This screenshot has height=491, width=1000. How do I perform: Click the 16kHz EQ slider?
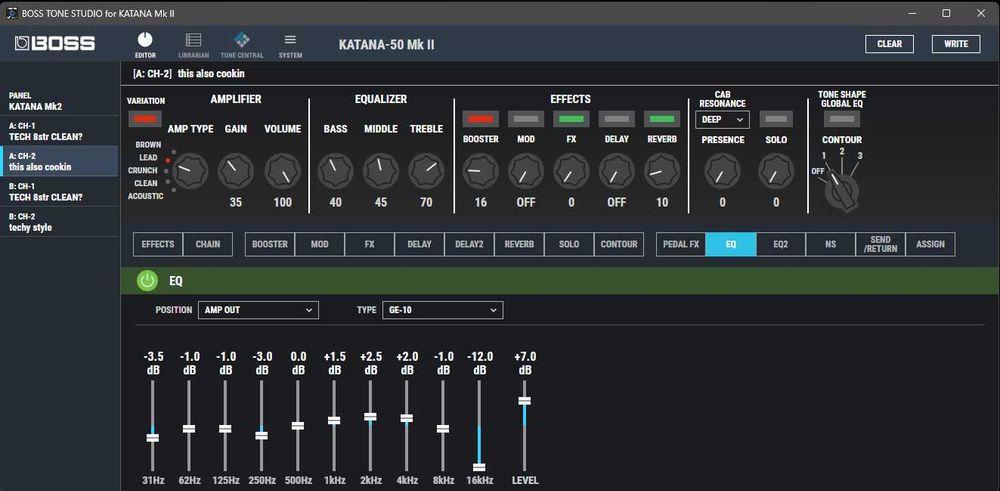click(479, 466)
